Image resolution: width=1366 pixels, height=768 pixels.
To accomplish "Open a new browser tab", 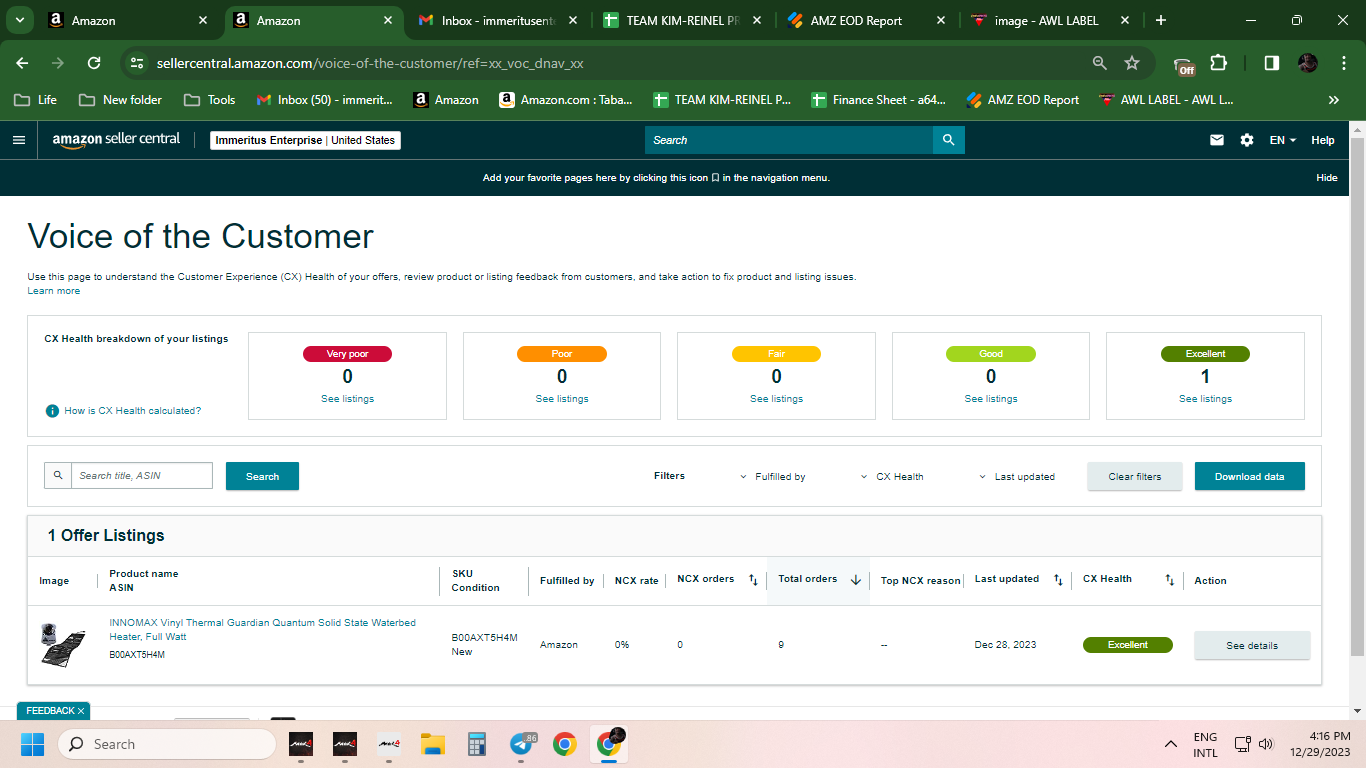I will click(1160, 20).
